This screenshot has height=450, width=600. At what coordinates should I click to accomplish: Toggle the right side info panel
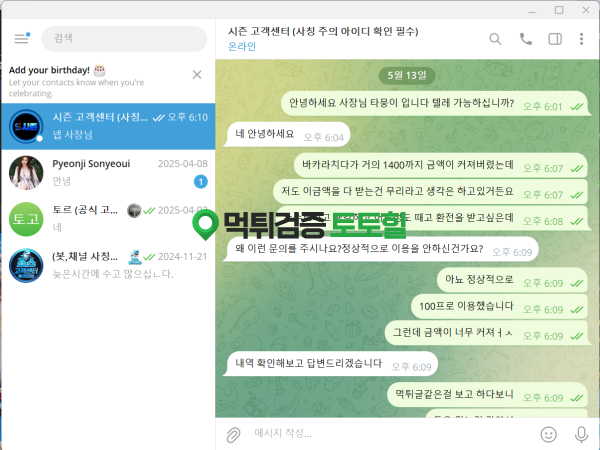point(555,39)
